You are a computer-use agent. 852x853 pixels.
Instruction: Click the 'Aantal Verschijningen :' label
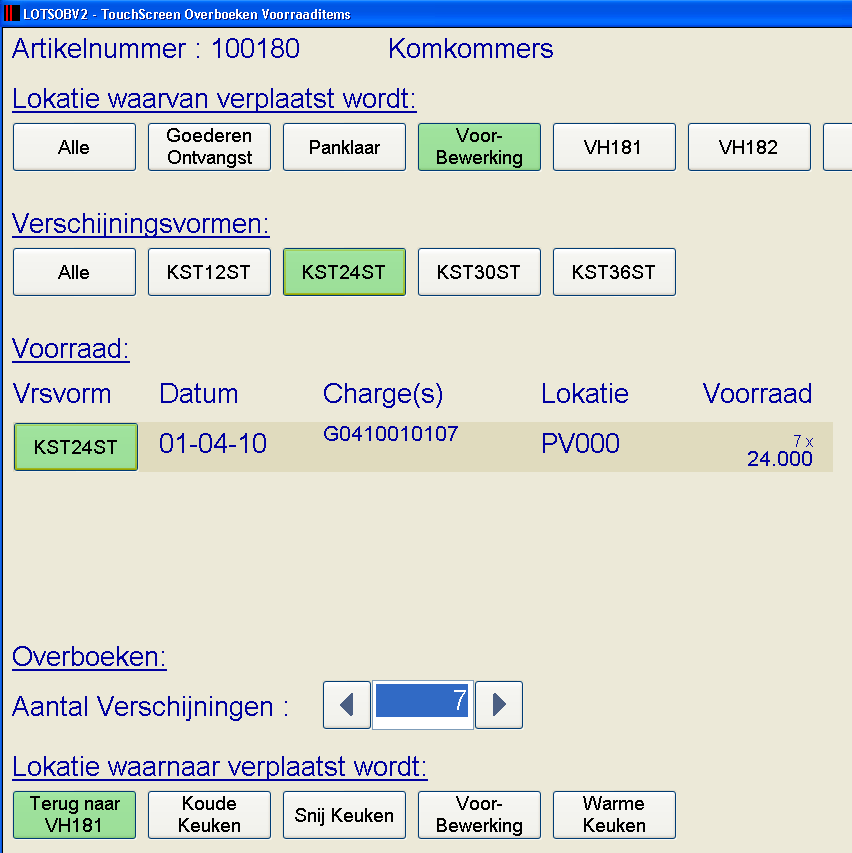tap(150, 707)
